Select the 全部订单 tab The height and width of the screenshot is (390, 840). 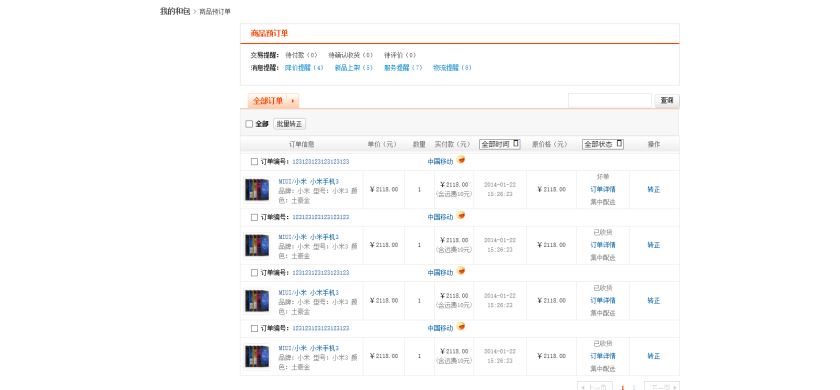(x=273, y=101)
